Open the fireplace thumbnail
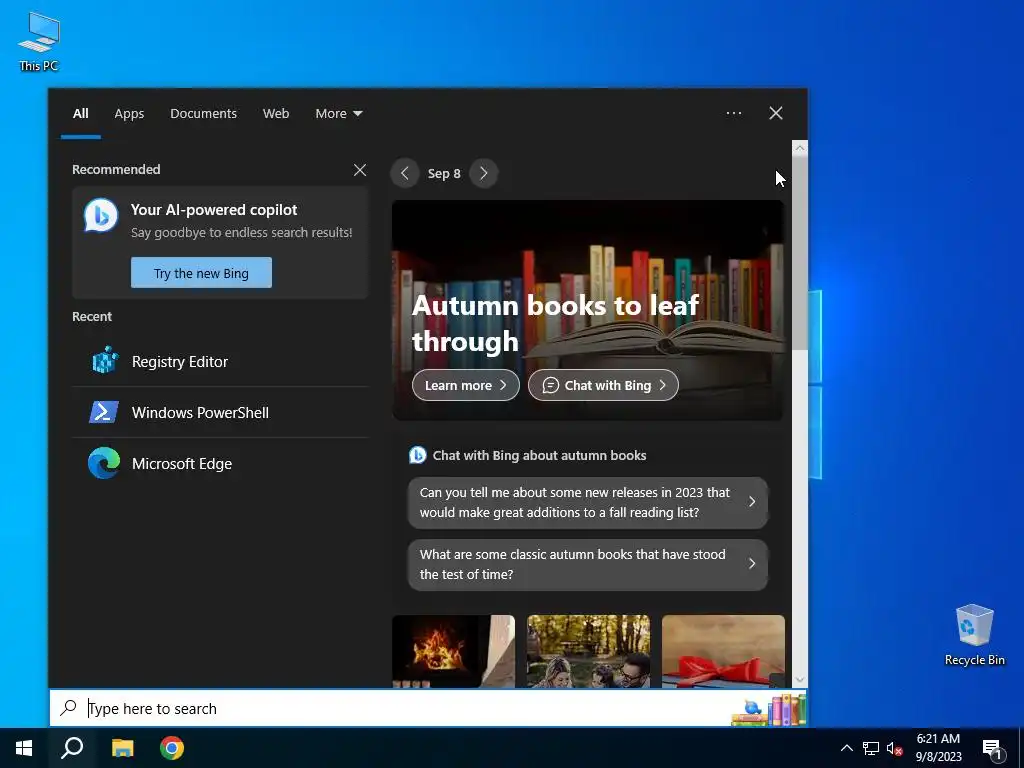Viewport: 1024px width, 768px height. 453,651
